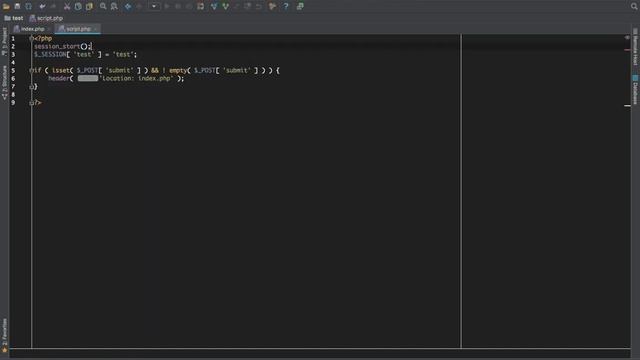Image resolution: width=640 pixels, height=360 pixels.
Task: Click the VCS Commit Changes icon
Action: [x=225, y=6]
